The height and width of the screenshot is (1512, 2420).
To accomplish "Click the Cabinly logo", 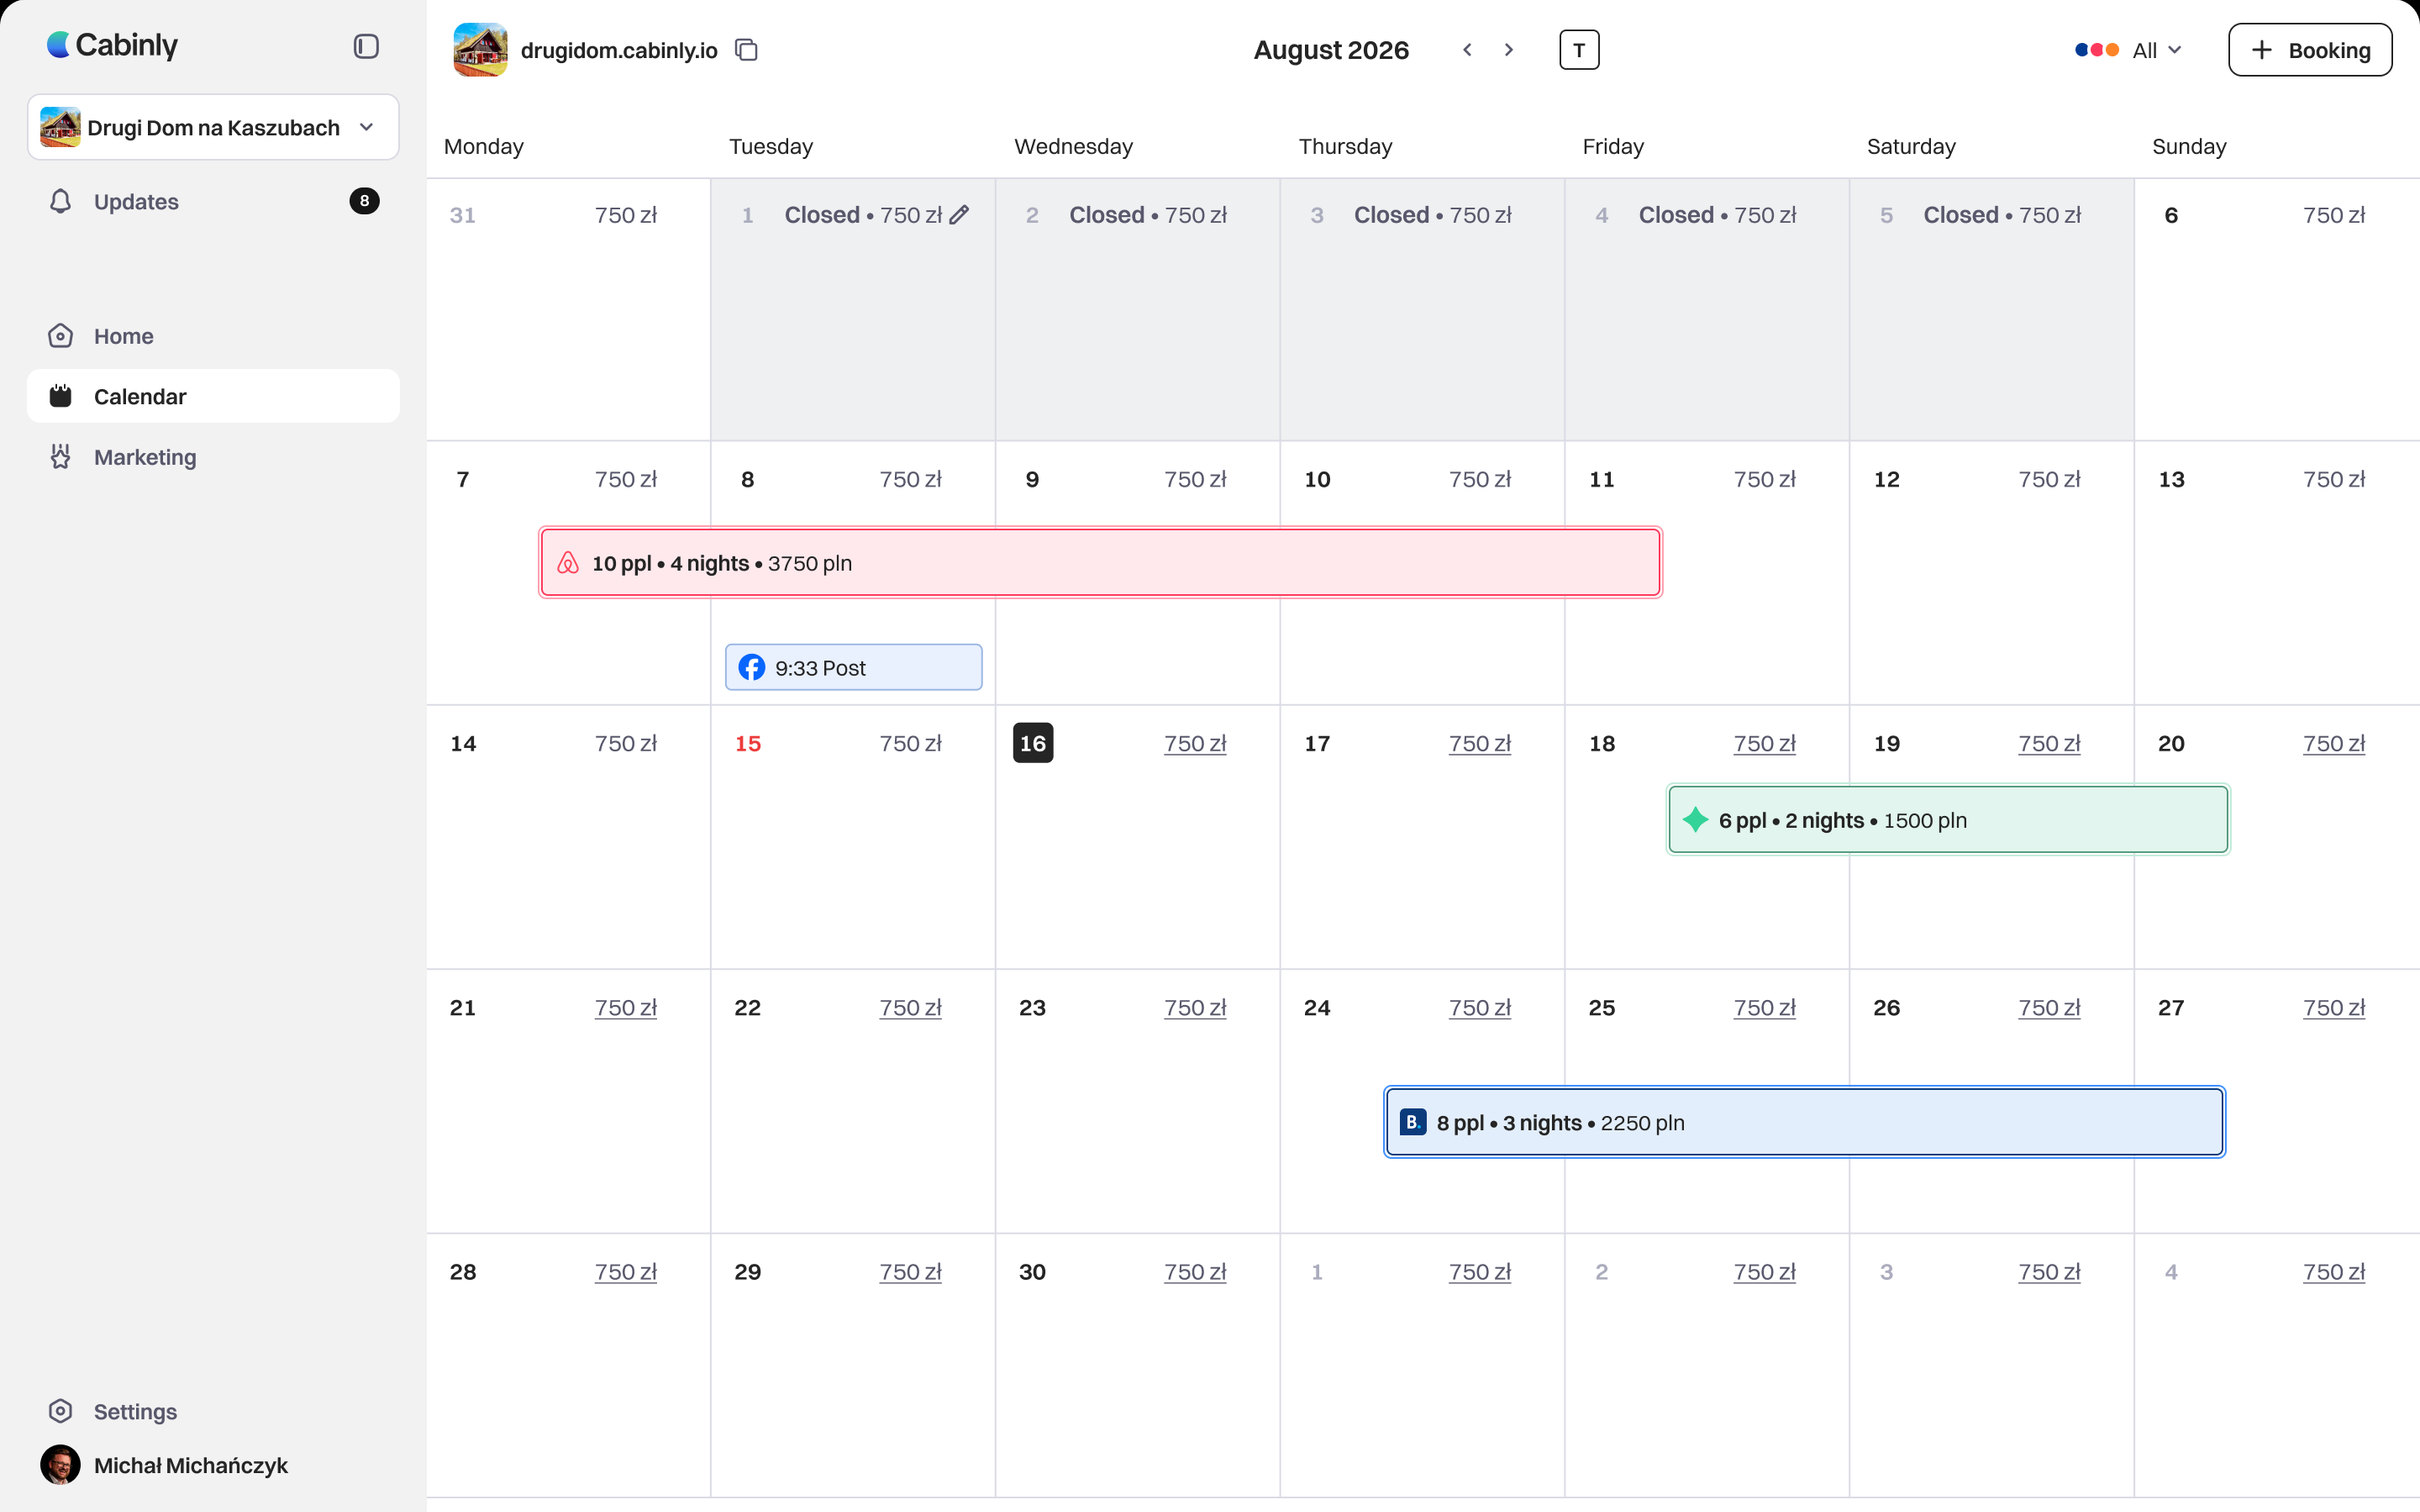I will [112, 45].
